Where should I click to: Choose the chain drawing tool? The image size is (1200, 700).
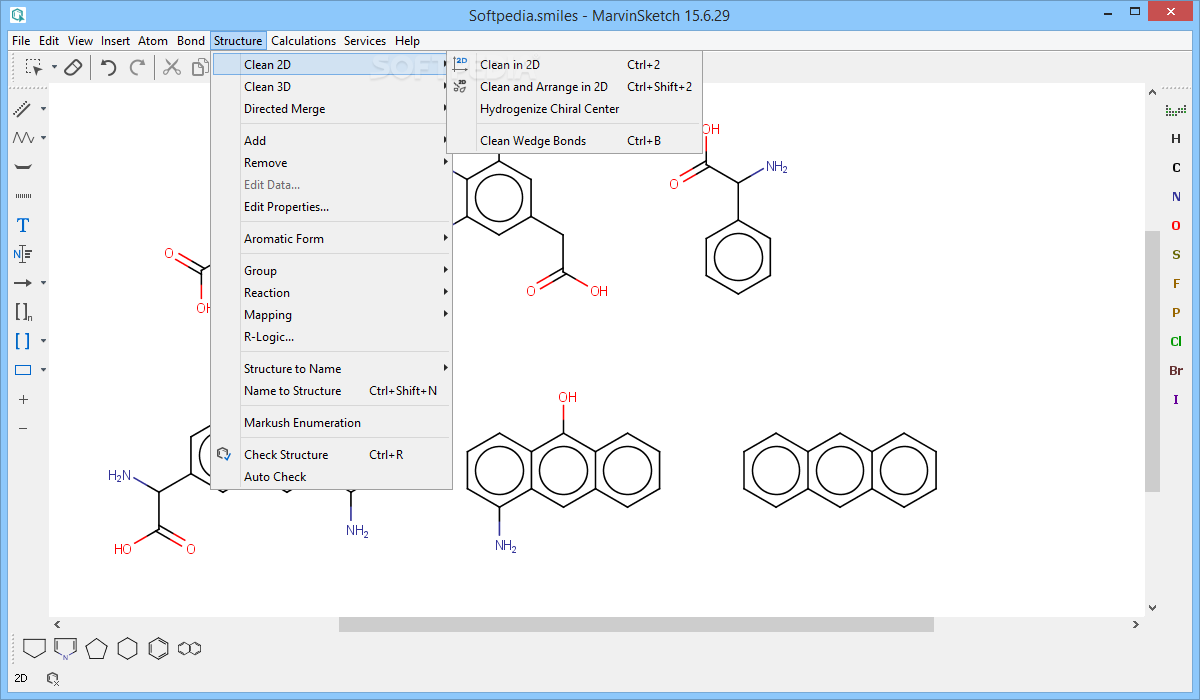click(23, 137)
